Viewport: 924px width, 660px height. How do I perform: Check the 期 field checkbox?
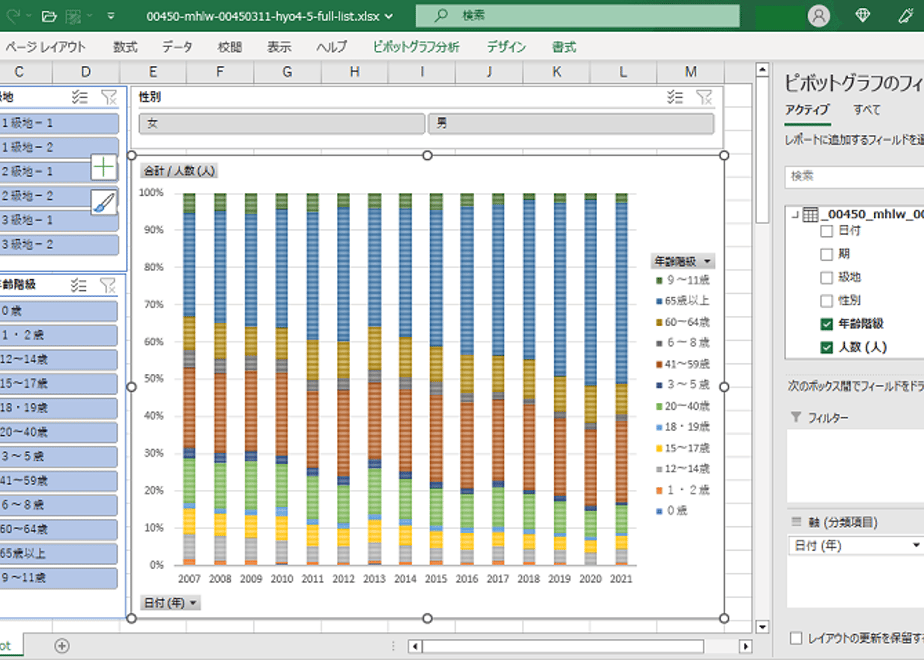pos(826,254)
